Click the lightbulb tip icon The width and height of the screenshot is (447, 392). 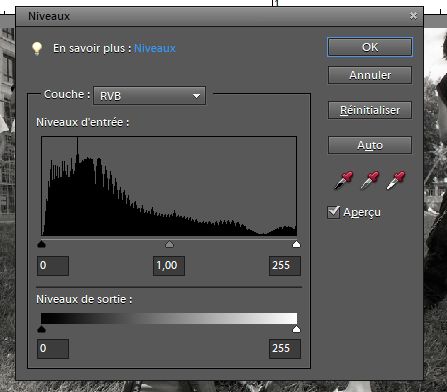coord(37,49)
